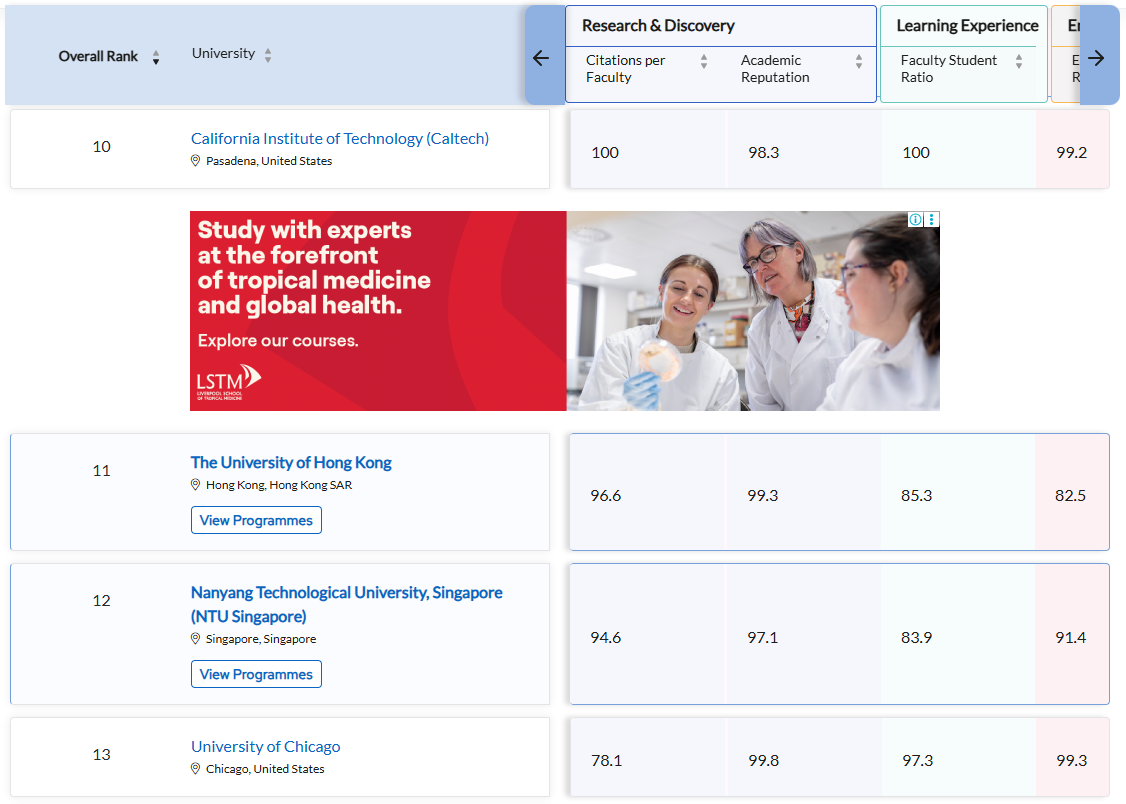
Task: Open University of Chicago link
Action: [266, 747]
